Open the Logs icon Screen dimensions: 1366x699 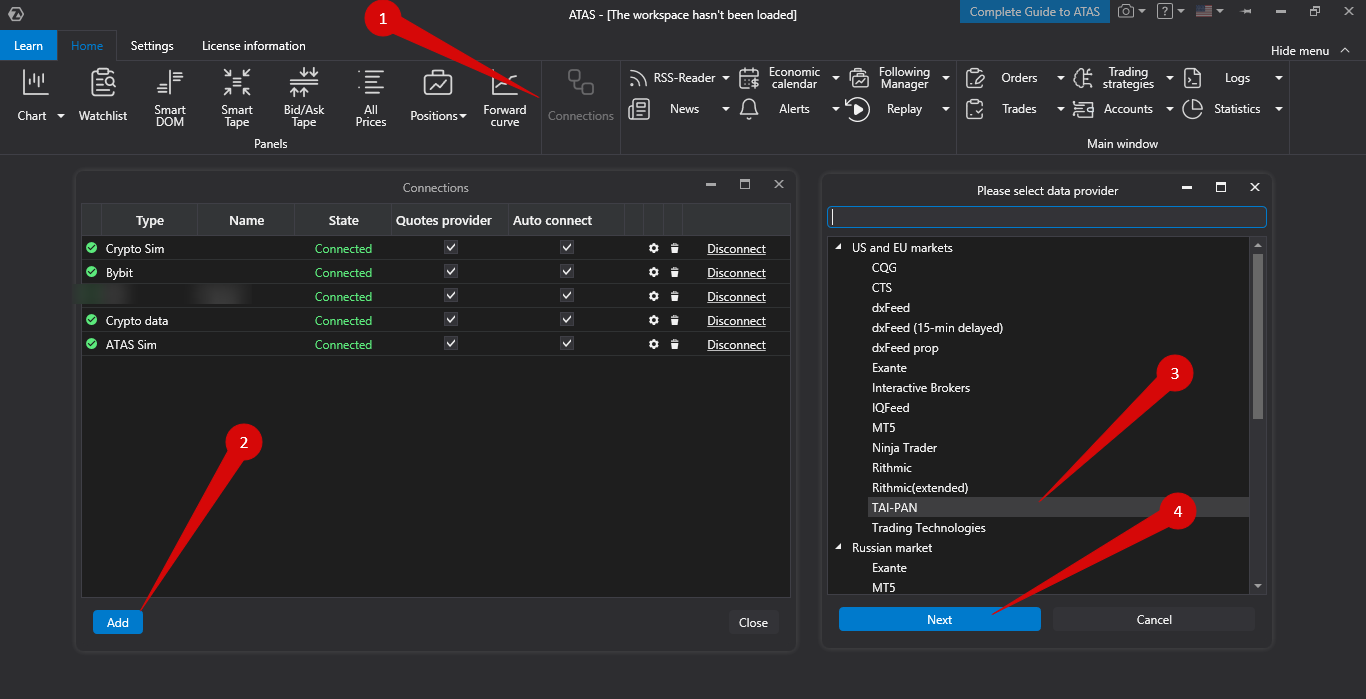[x=1192, y=78]
